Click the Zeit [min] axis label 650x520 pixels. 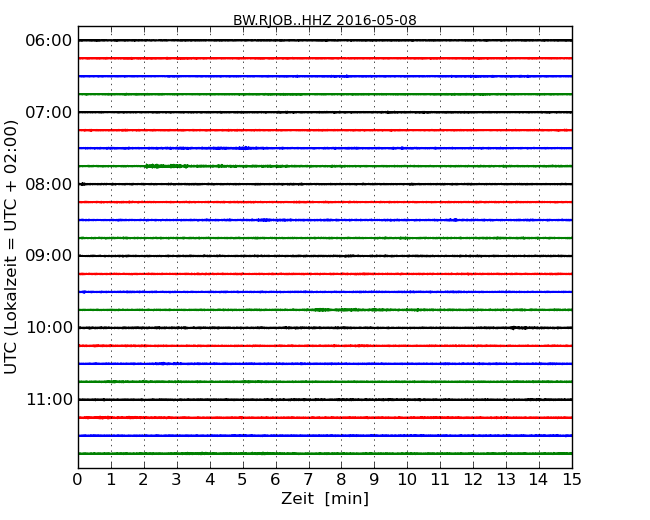325,498
